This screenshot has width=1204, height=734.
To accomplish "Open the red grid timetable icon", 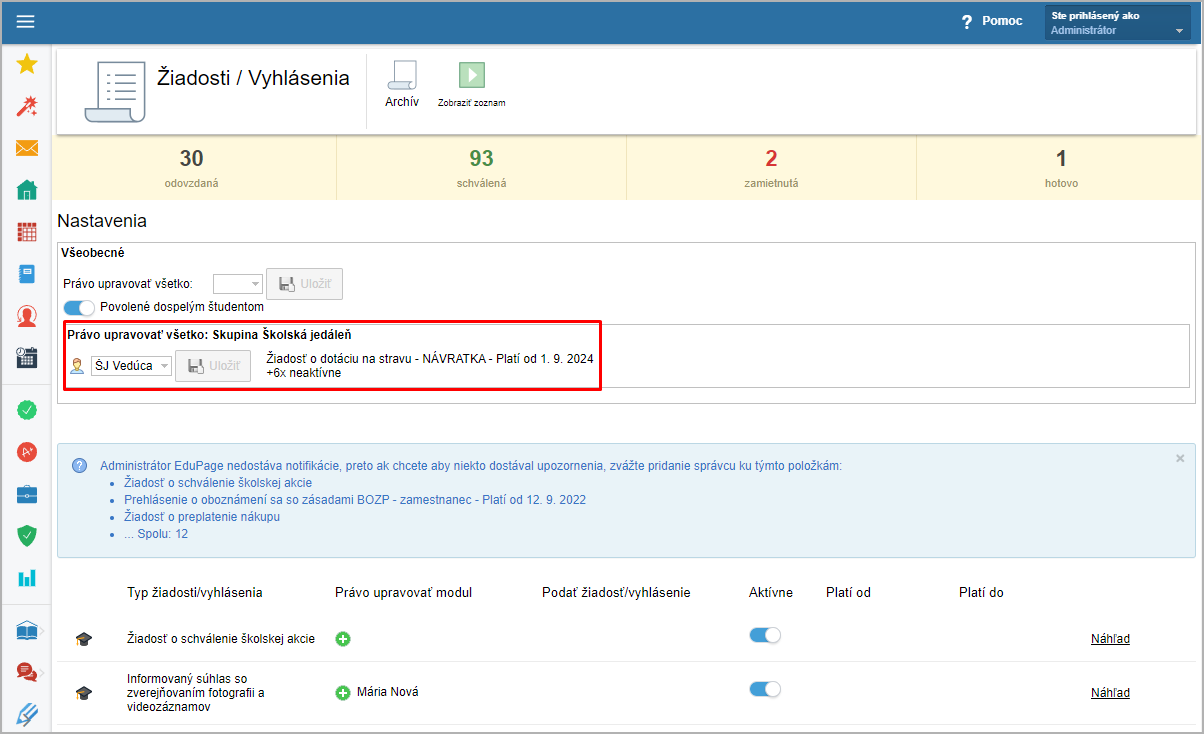I will point(27,232).
